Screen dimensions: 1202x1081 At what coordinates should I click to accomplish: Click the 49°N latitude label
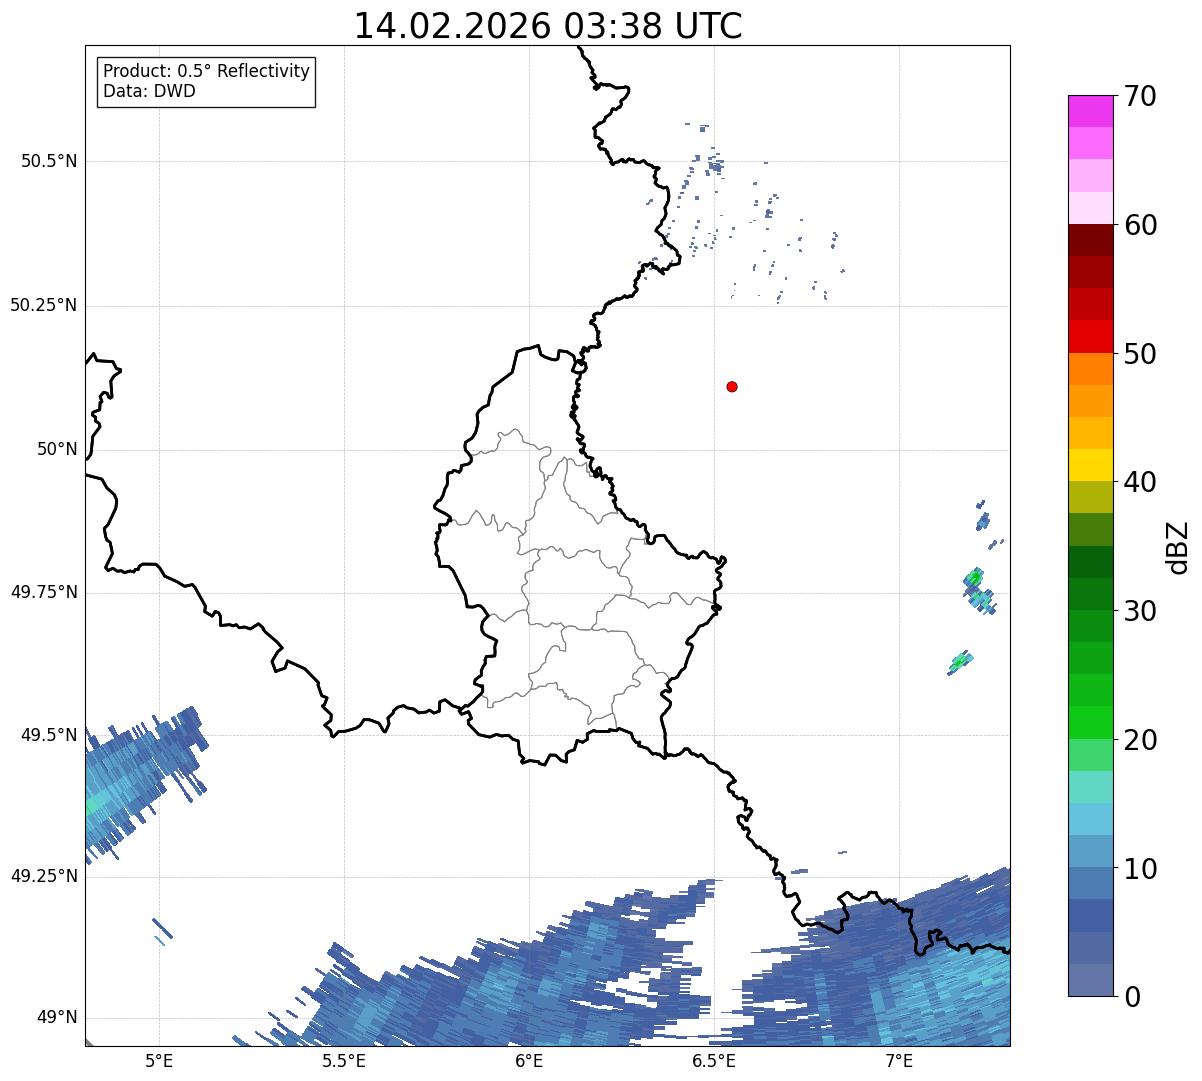[56, 1018]
